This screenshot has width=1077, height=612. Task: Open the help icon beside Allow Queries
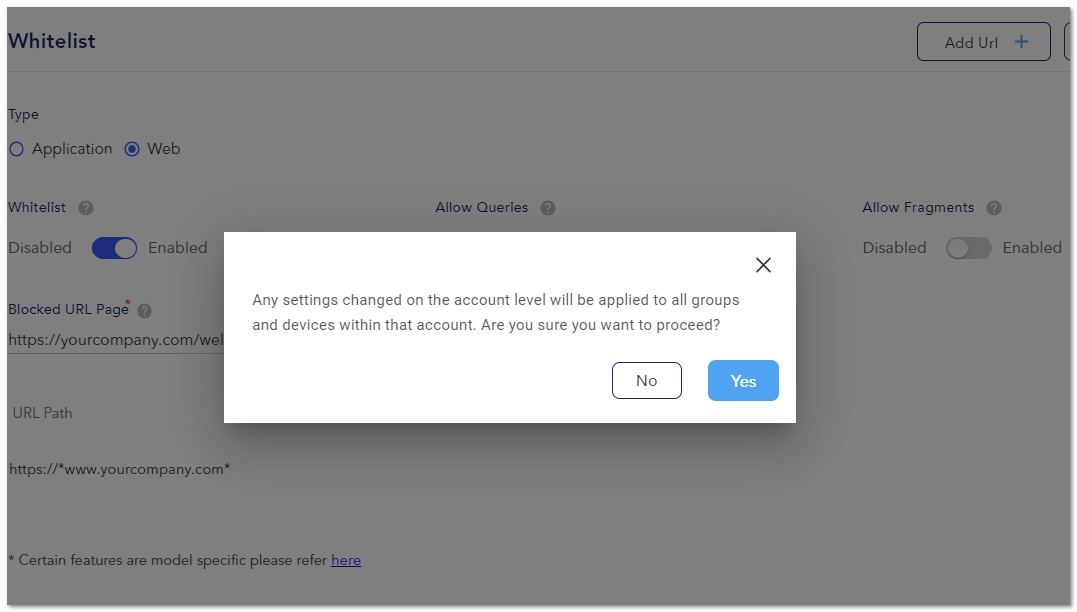[547, 208]
